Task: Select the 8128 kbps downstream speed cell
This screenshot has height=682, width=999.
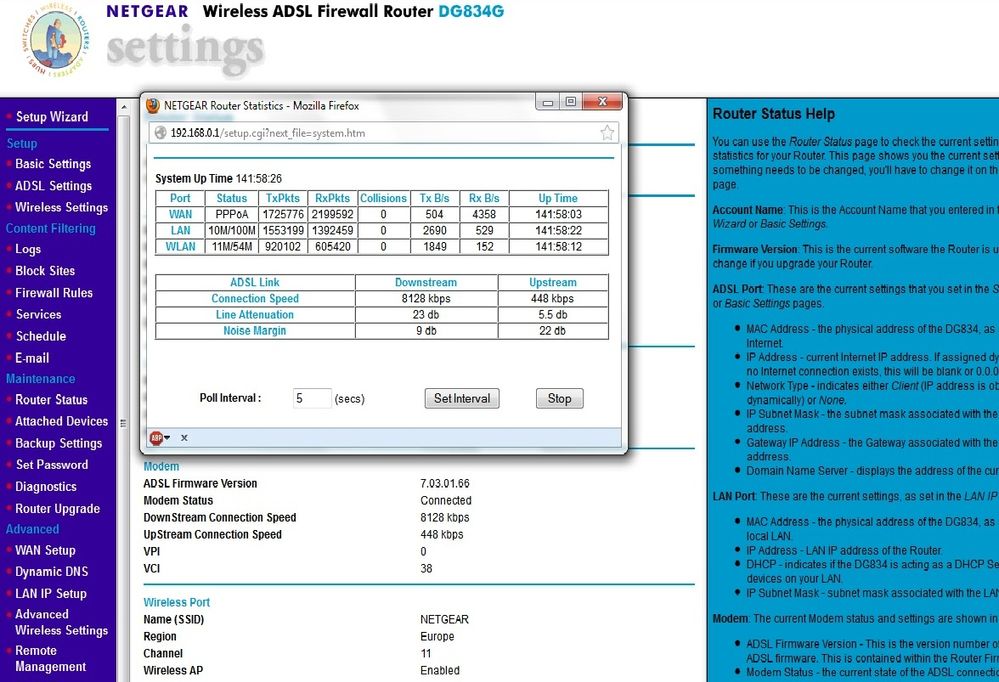Action: (426, 298)
